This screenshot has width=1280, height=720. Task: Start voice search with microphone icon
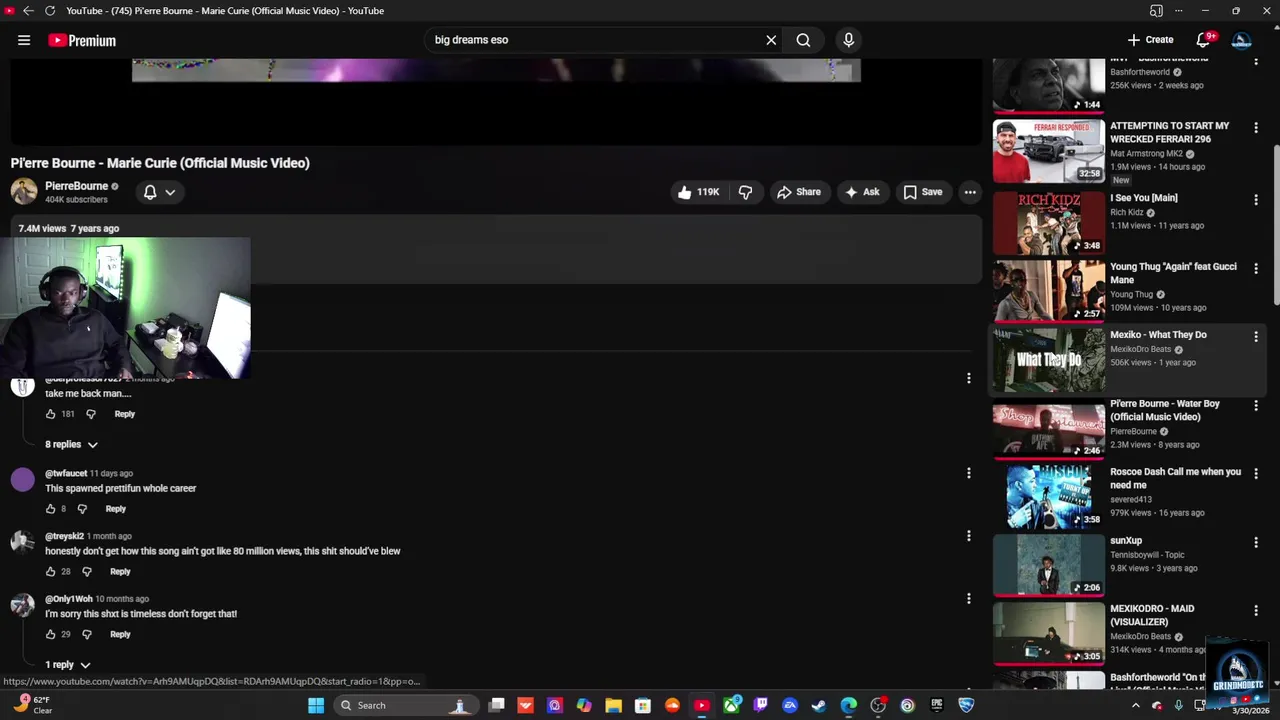click(848, 40)
